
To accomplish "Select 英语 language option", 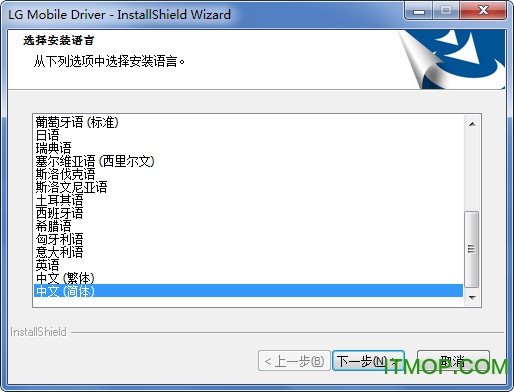I will pos(248,265).
